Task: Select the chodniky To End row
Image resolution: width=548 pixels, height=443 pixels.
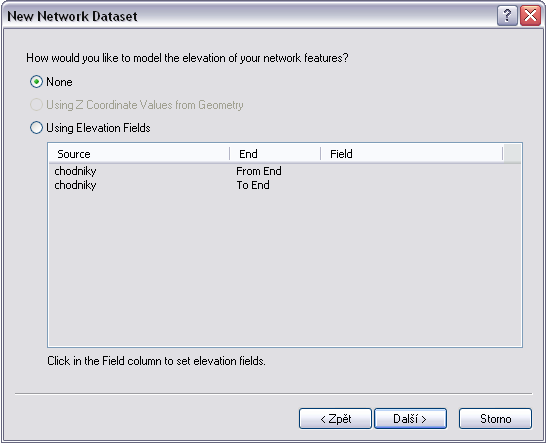Action: (x=284, y=185)
